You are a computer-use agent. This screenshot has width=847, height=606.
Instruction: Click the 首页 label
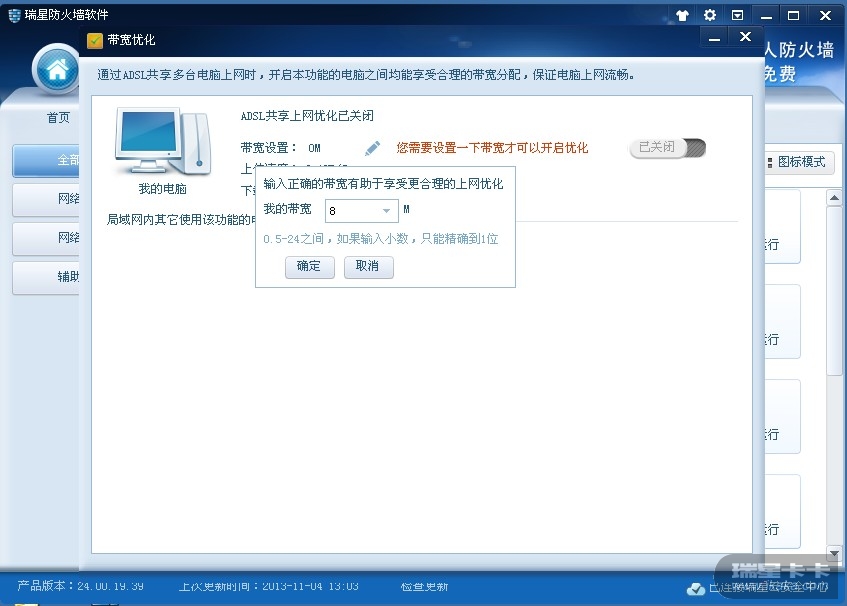coord(58,118)
